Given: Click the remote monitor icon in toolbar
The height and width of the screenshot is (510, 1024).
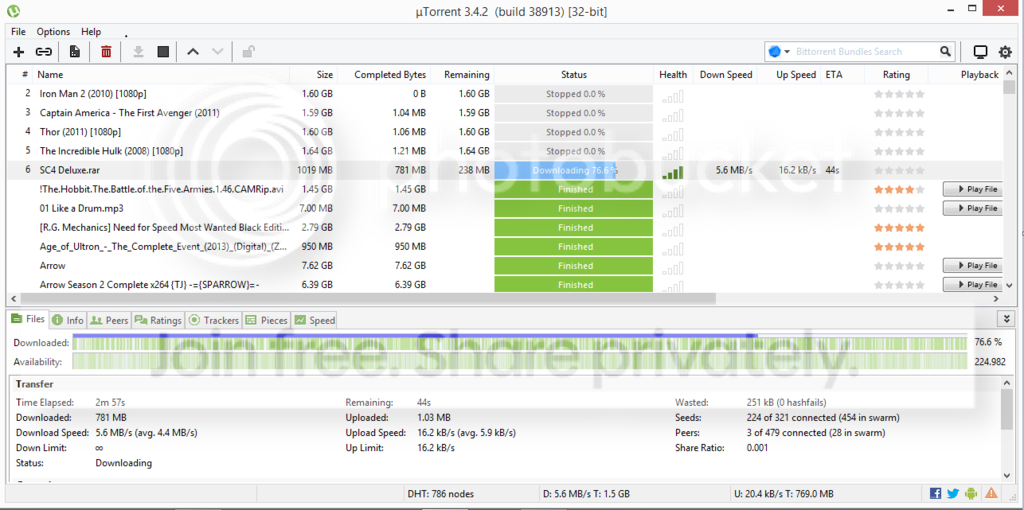Looking at the screenshot, I should coord(980,52).
